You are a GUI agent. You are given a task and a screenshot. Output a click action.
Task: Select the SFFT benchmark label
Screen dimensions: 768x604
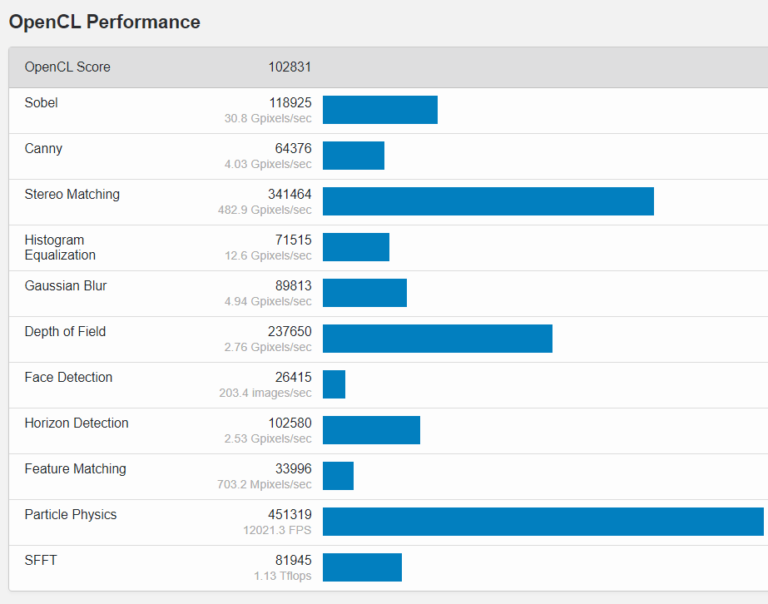coord(41,560)
